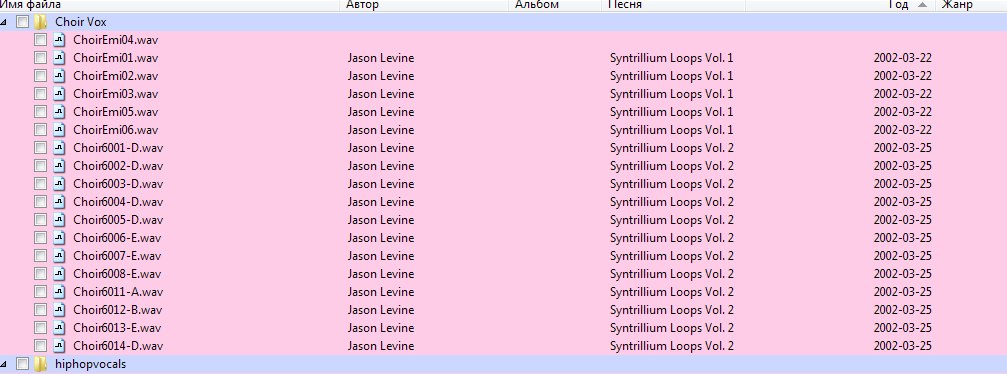The width and height of the screenshot is (1007, 374).
Task: Click the Choir6013-E.wav audio file icon
Action: [x=59, y=328]
